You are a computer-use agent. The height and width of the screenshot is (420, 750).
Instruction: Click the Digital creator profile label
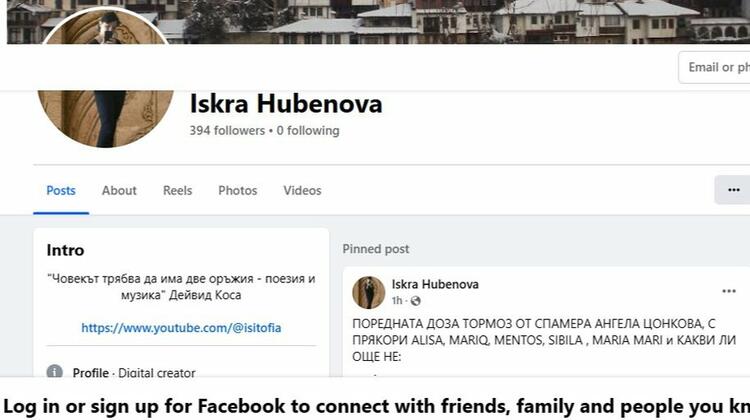157,373
